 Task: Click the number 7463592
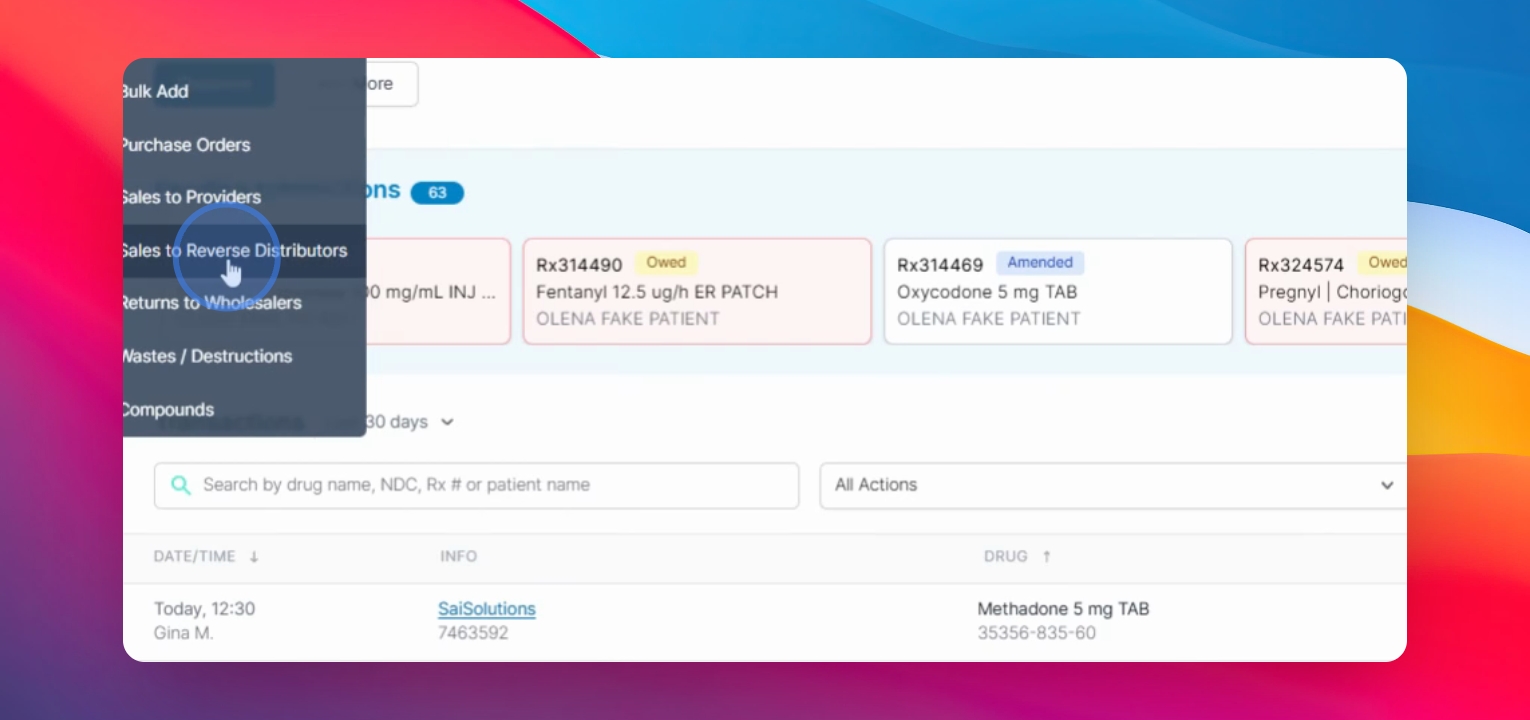pyautogui.click(x=473, y=633)
